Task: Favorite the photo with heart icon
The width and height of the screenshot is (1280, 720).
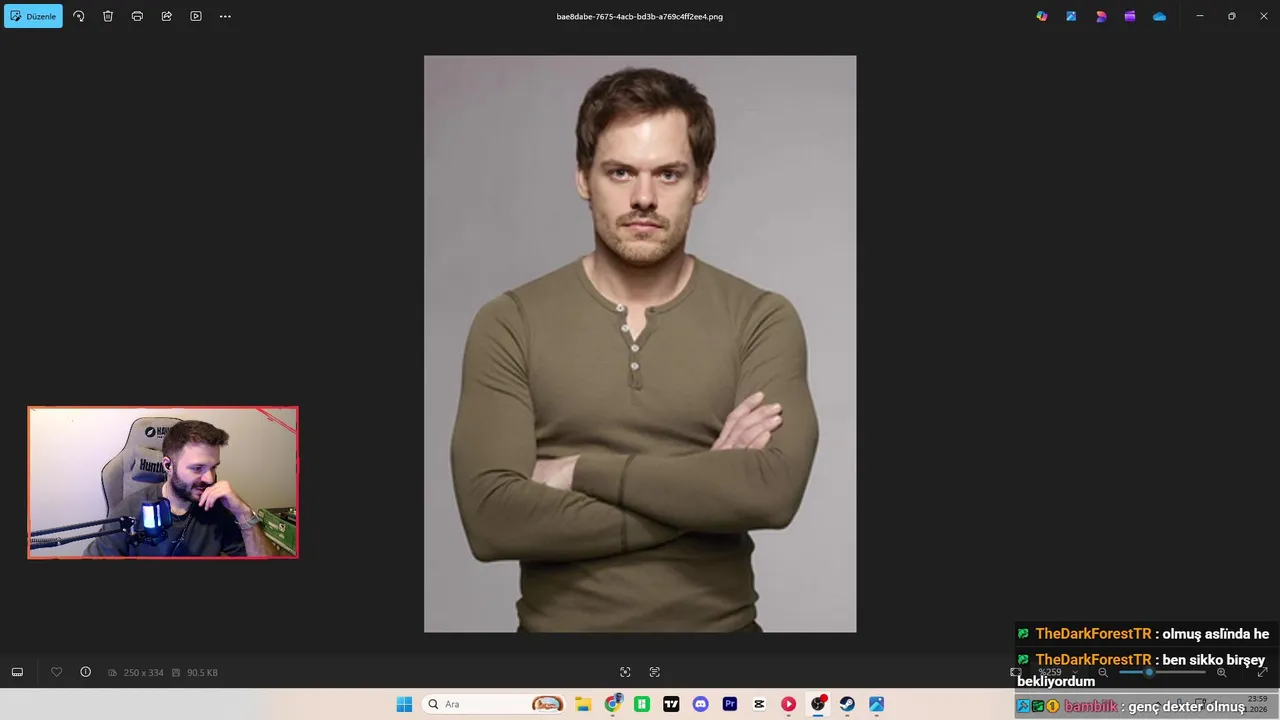Action: click(56, 672)
